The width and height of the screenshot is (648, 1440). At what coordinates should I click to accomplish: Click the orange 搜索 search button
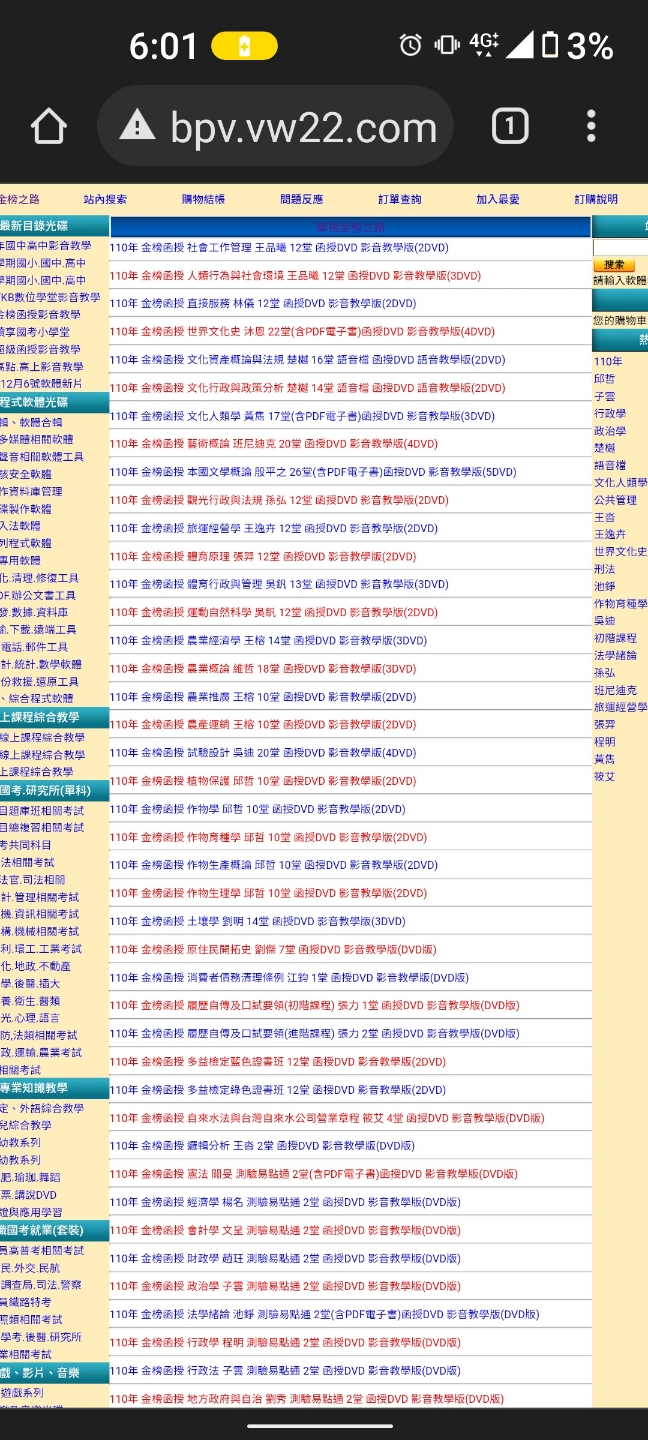point(613,265)
